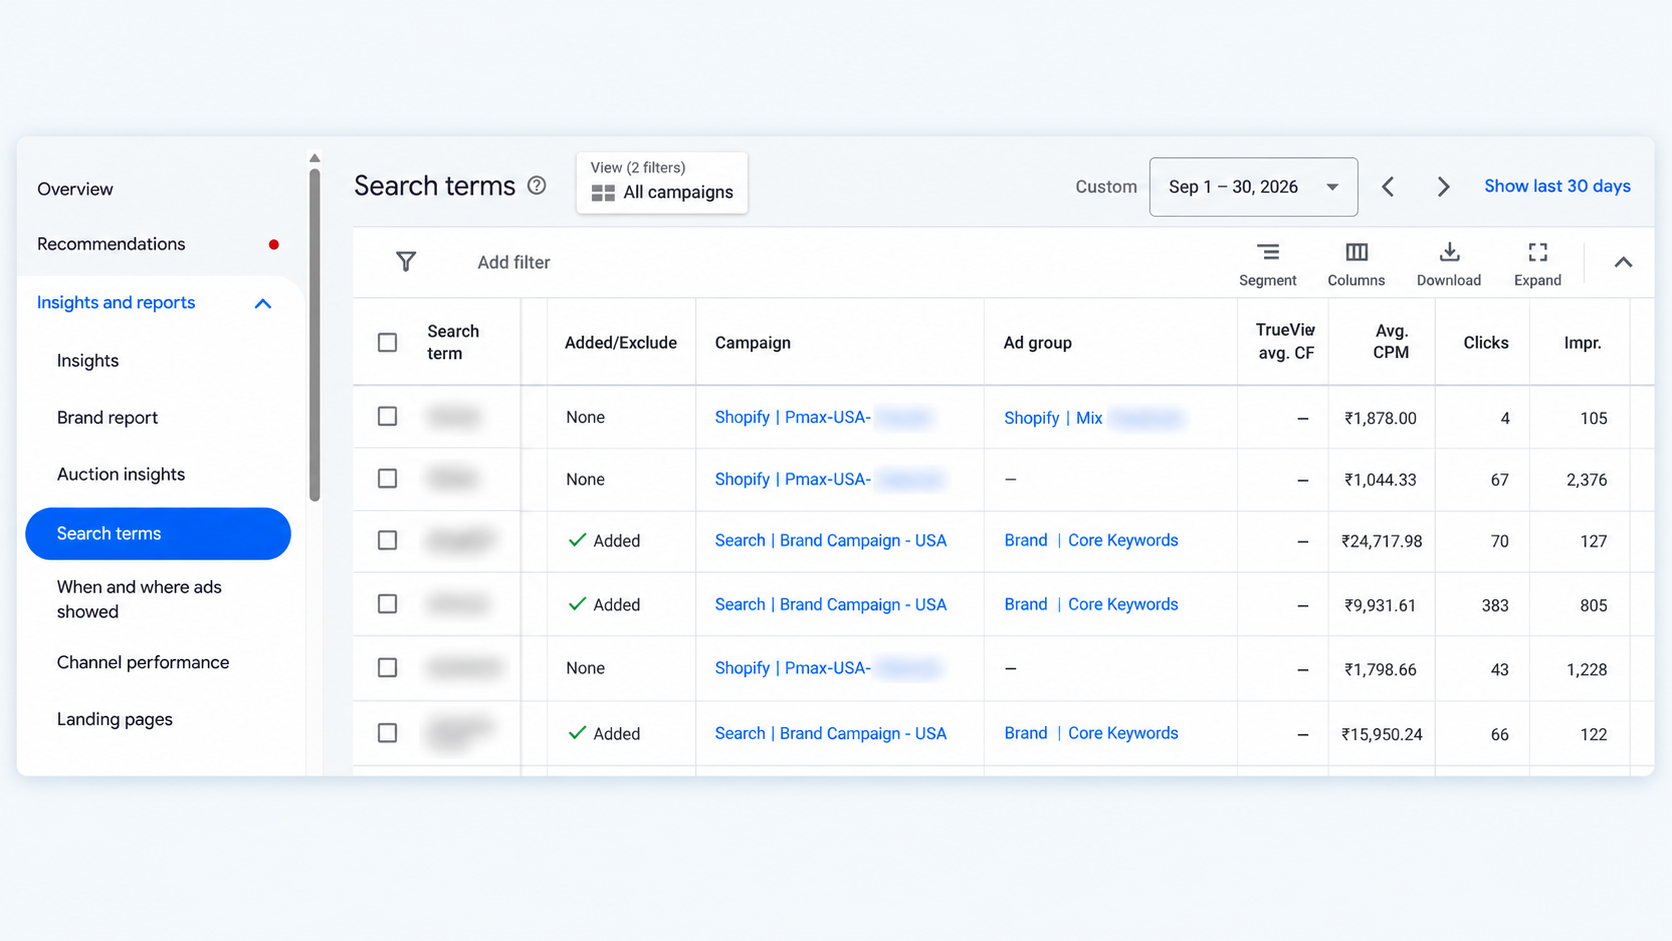The image size is (1672, 941).
Task: Open Landing pages
Action: [x=115, y=719]
